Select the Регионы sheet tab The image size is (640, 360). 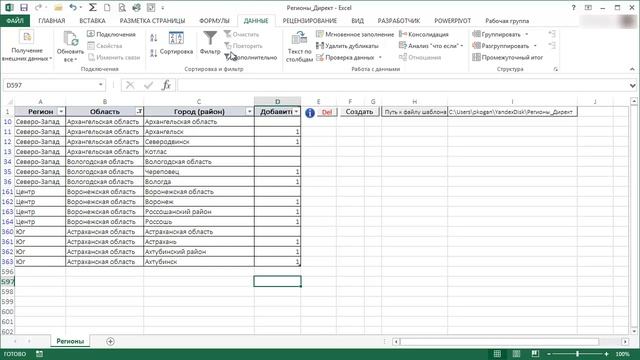tap(70, 341)
